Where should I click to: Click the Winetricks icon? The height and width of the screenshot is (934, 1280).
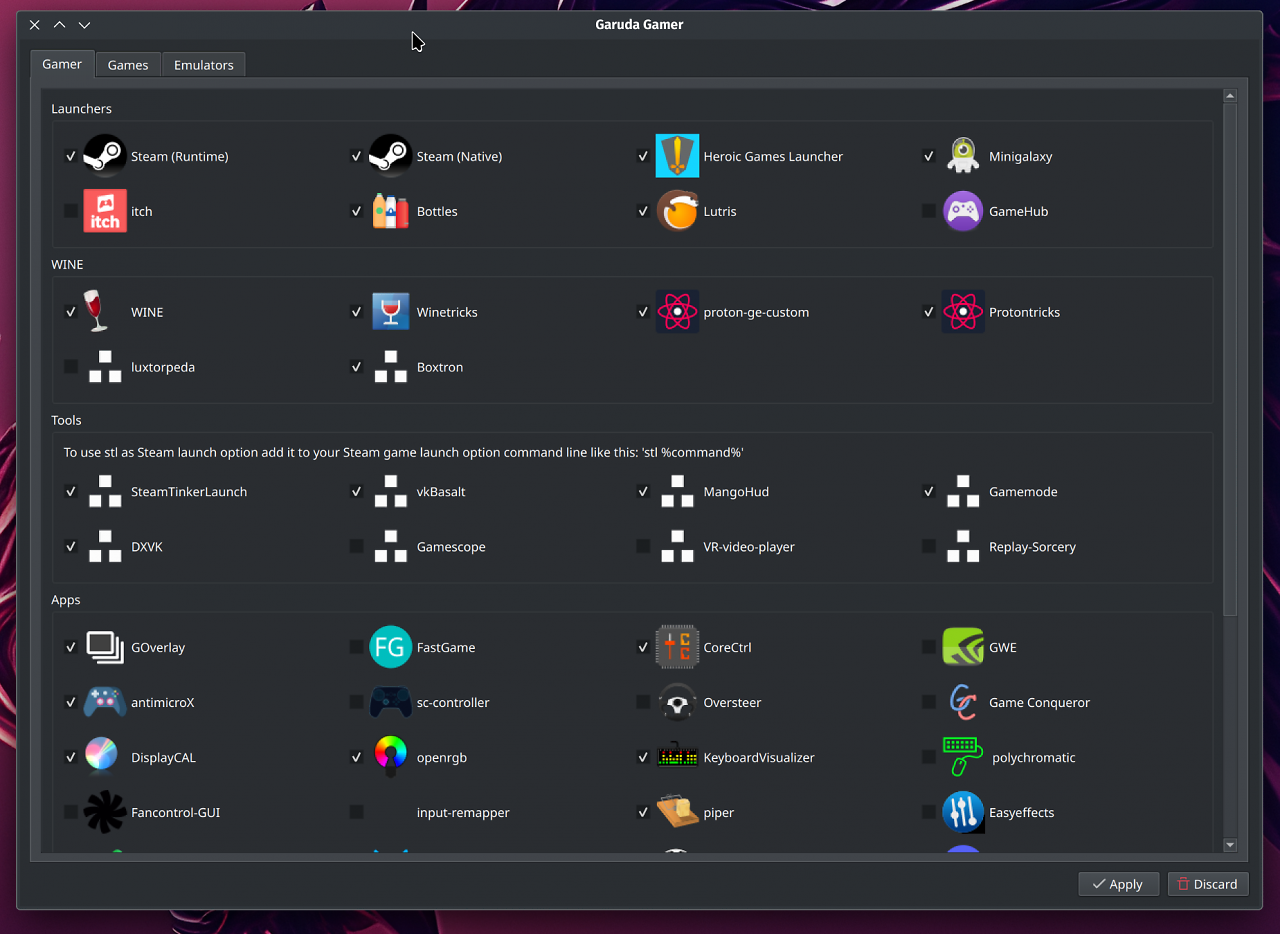(x=391, y=312)
